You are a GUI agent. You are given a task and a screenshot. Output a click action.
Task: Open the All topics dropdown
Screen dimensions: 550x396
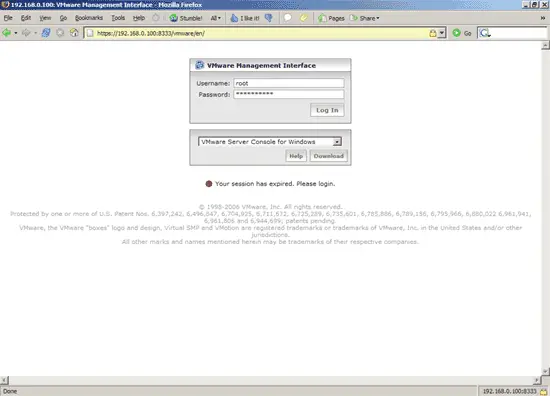pyautogui.click(x=215, y=18)
